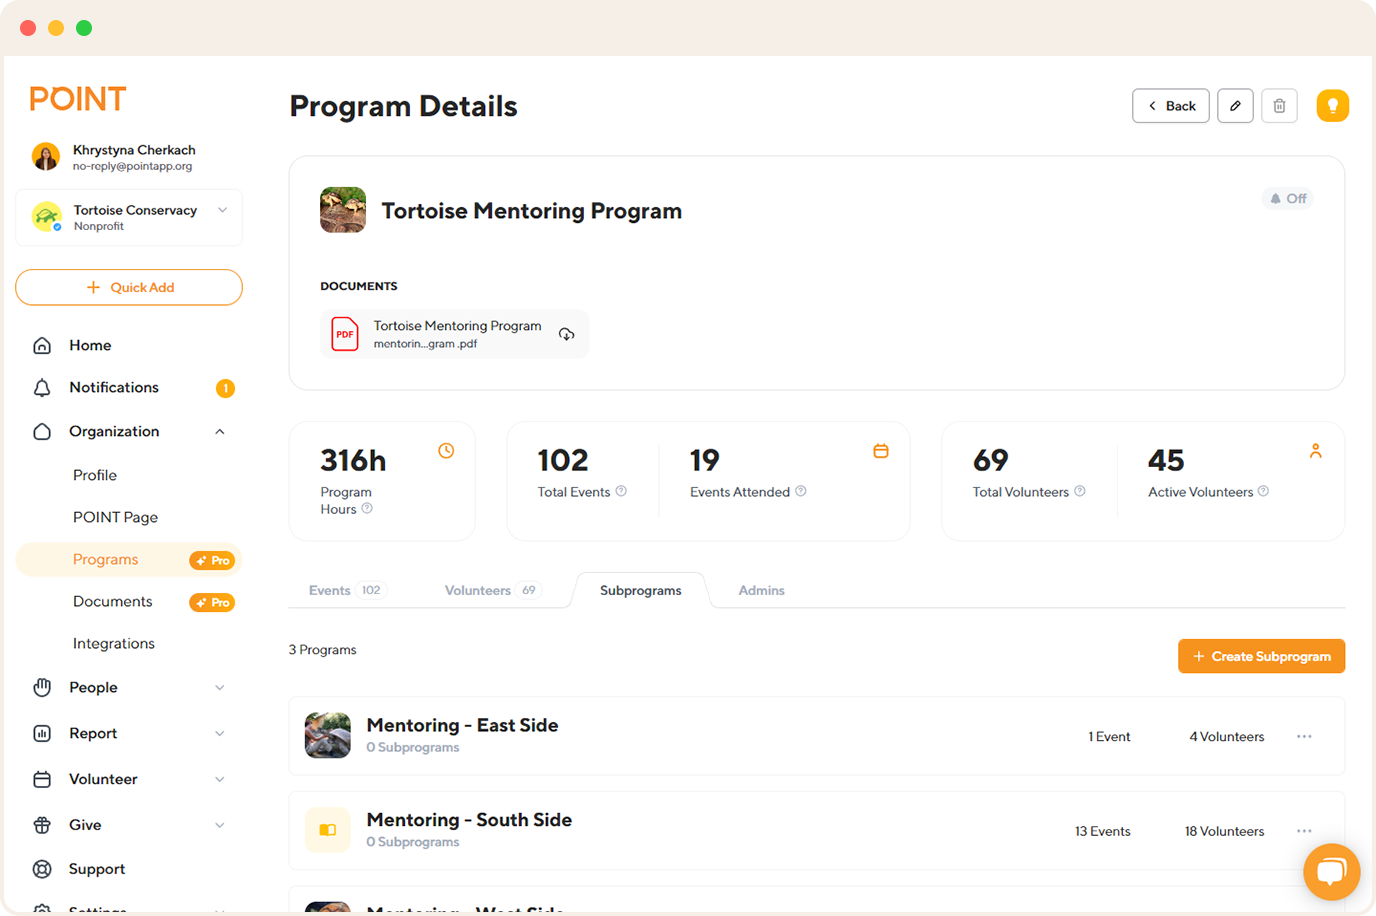Expand the Volunteer sidebar section
1376x916 pixels.
point(220,780)
